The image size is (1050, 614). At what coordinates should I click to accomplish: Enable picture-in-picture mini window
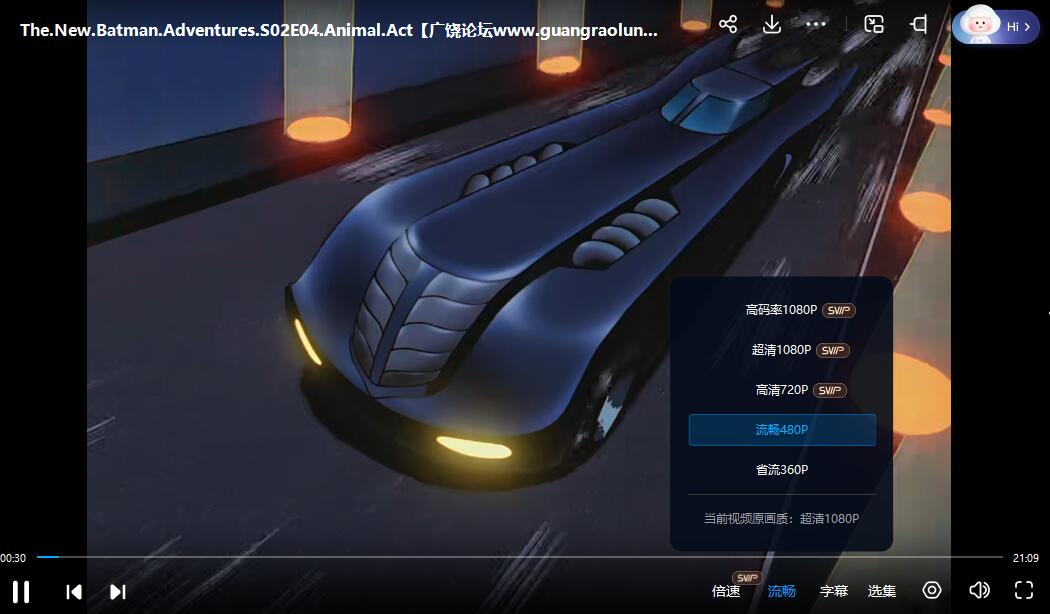pyautogui.click(x=874, y=25)
